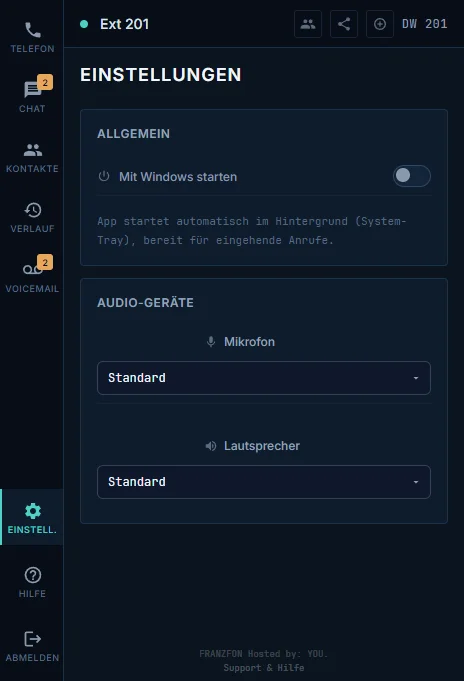Viewport: 464px width, 681px height.
Task: Click the Support & Hilfe link
Action: 264,668
